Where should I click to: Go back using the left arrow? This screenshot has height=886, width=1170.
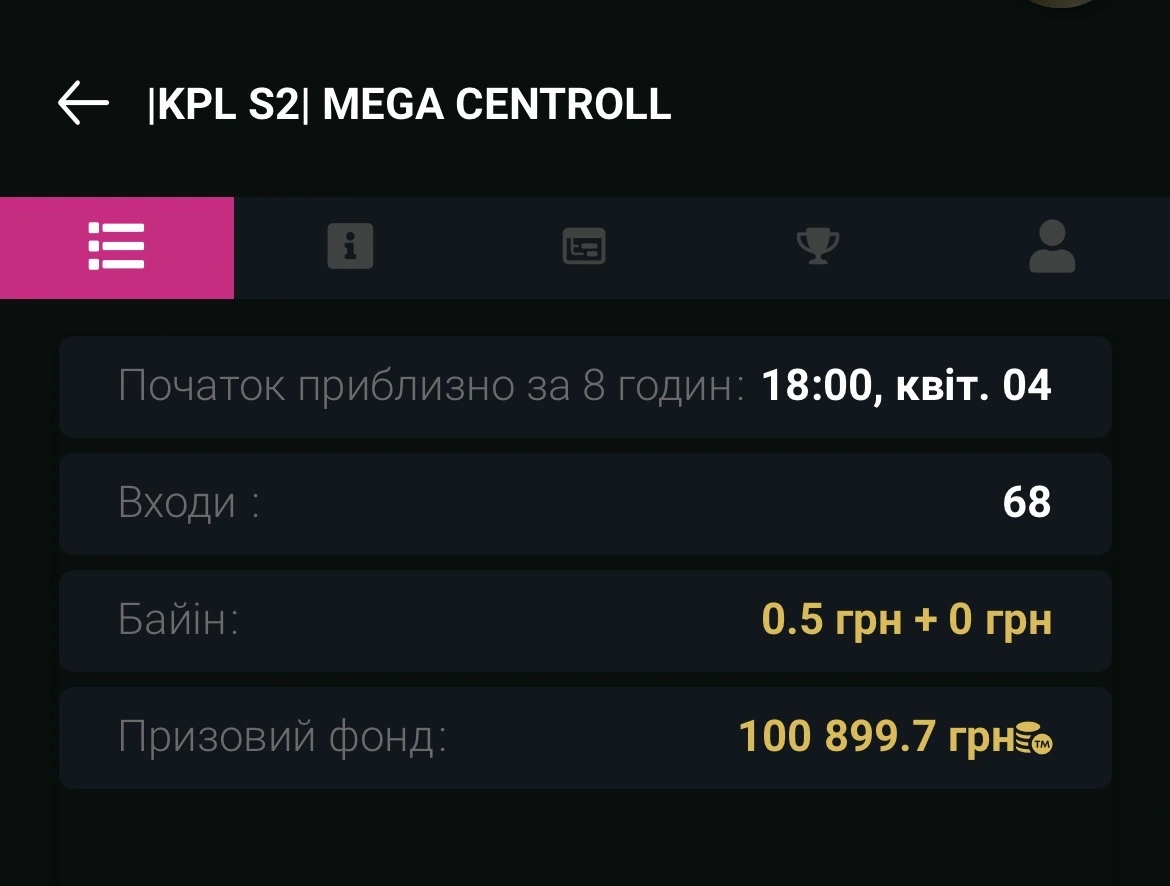click(83, 103)
